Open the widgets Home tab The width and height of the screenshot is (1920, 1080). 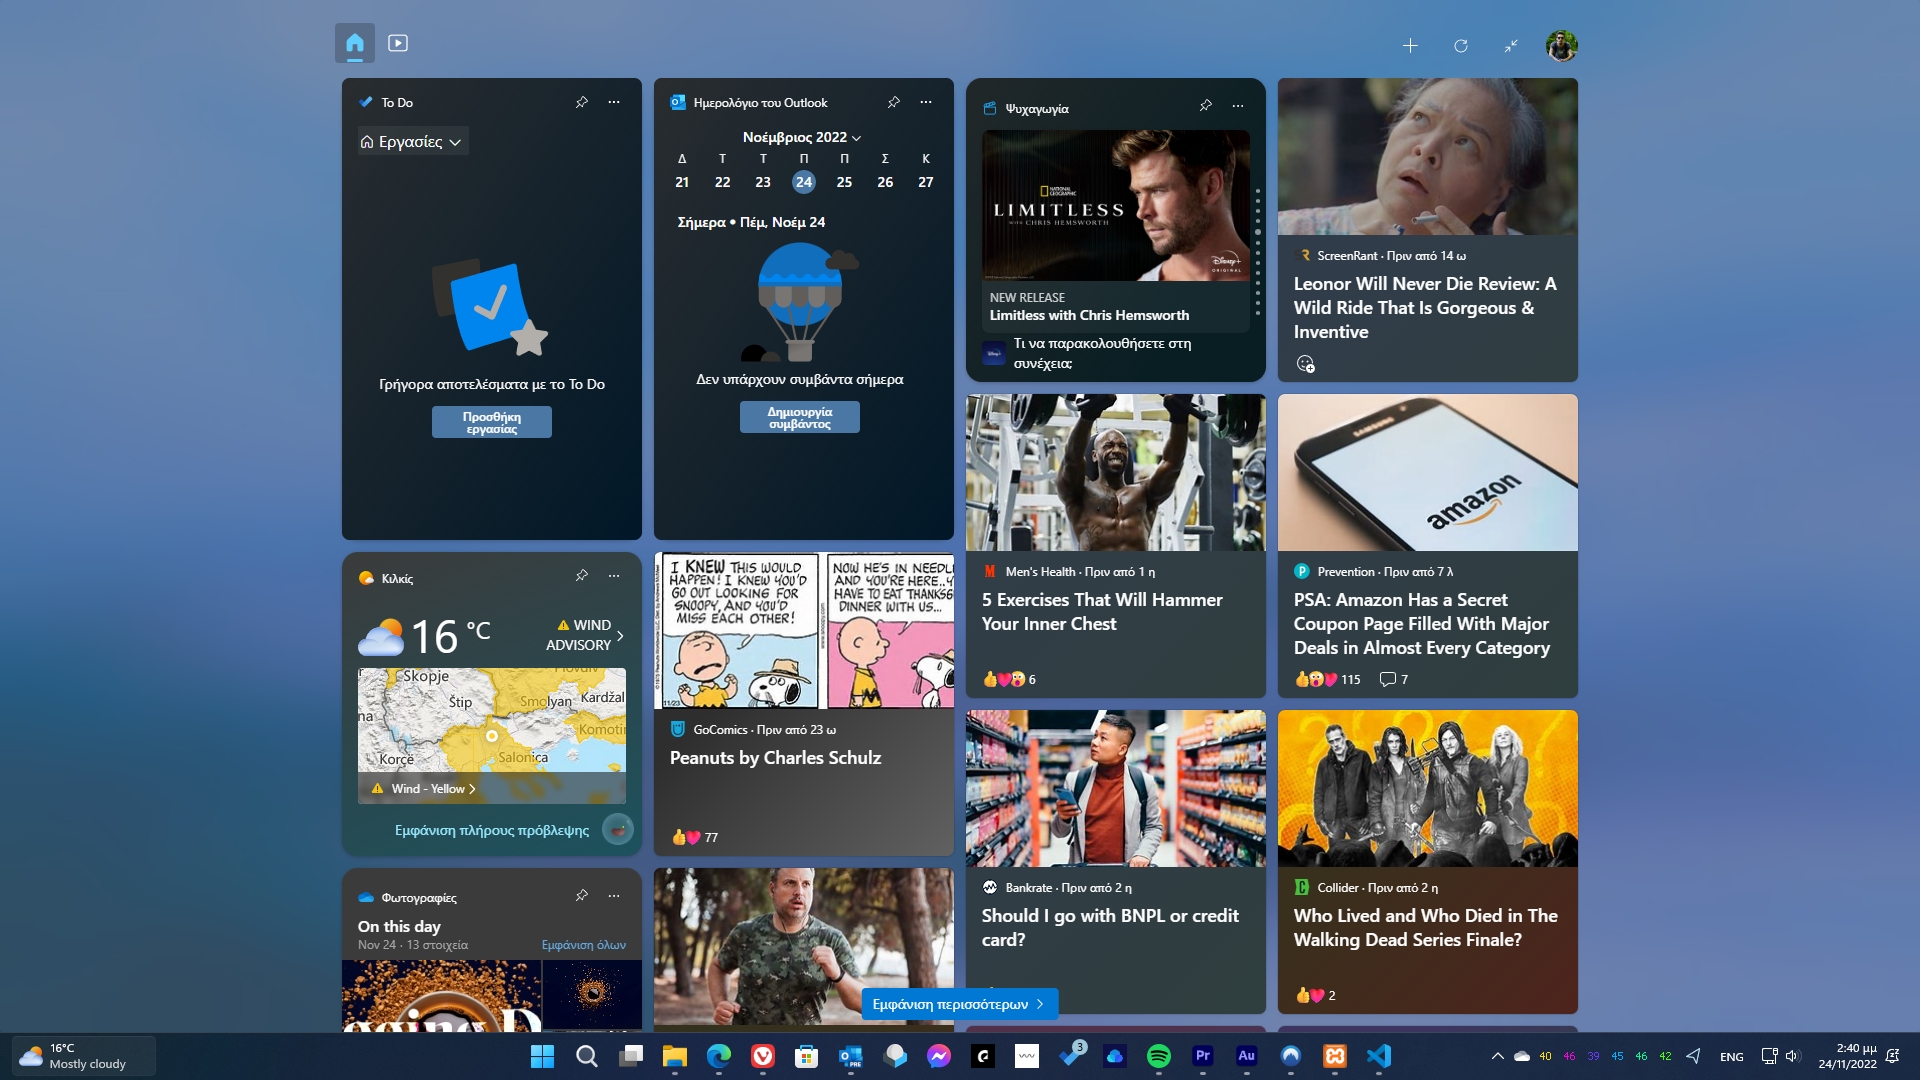click(x=355, y=43)
